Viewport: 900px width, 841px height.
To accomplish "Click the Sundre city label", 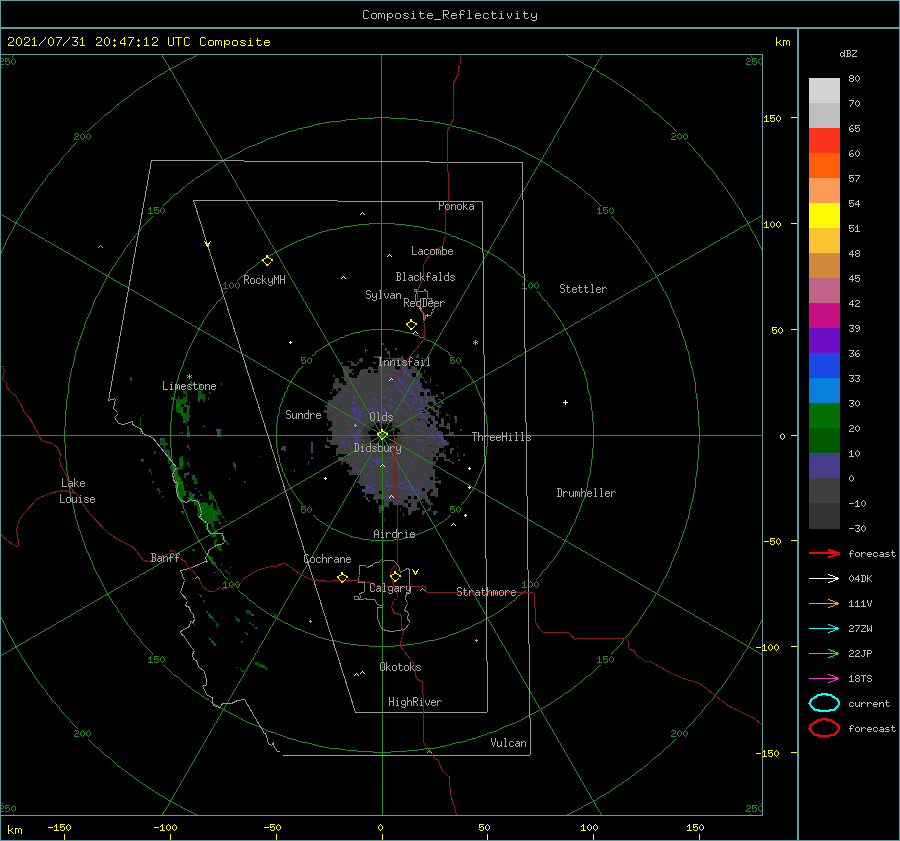I will 303,414.
